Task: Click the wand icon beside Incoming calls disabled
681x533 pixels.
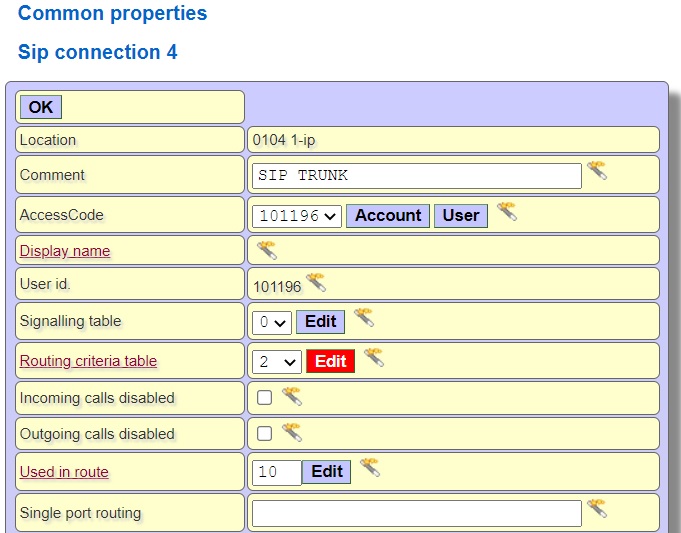Action: click(292, 396)
